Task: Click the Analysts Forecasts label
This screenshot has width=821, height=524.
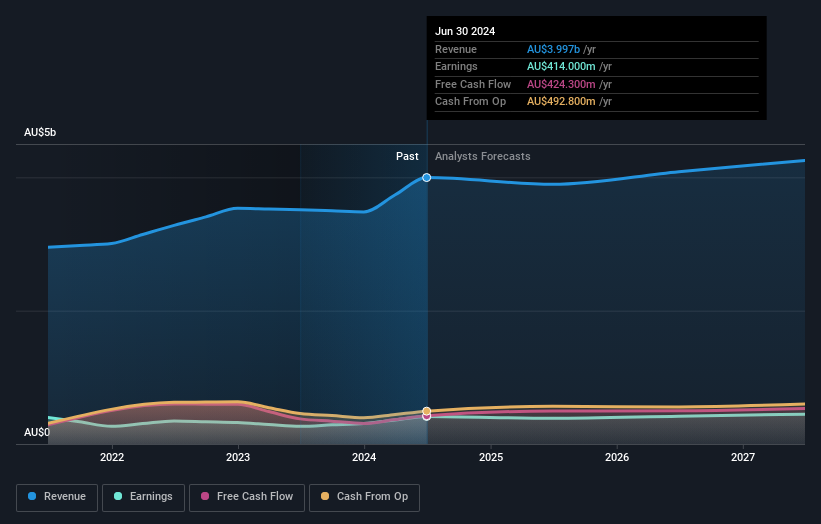Action: 482,156
